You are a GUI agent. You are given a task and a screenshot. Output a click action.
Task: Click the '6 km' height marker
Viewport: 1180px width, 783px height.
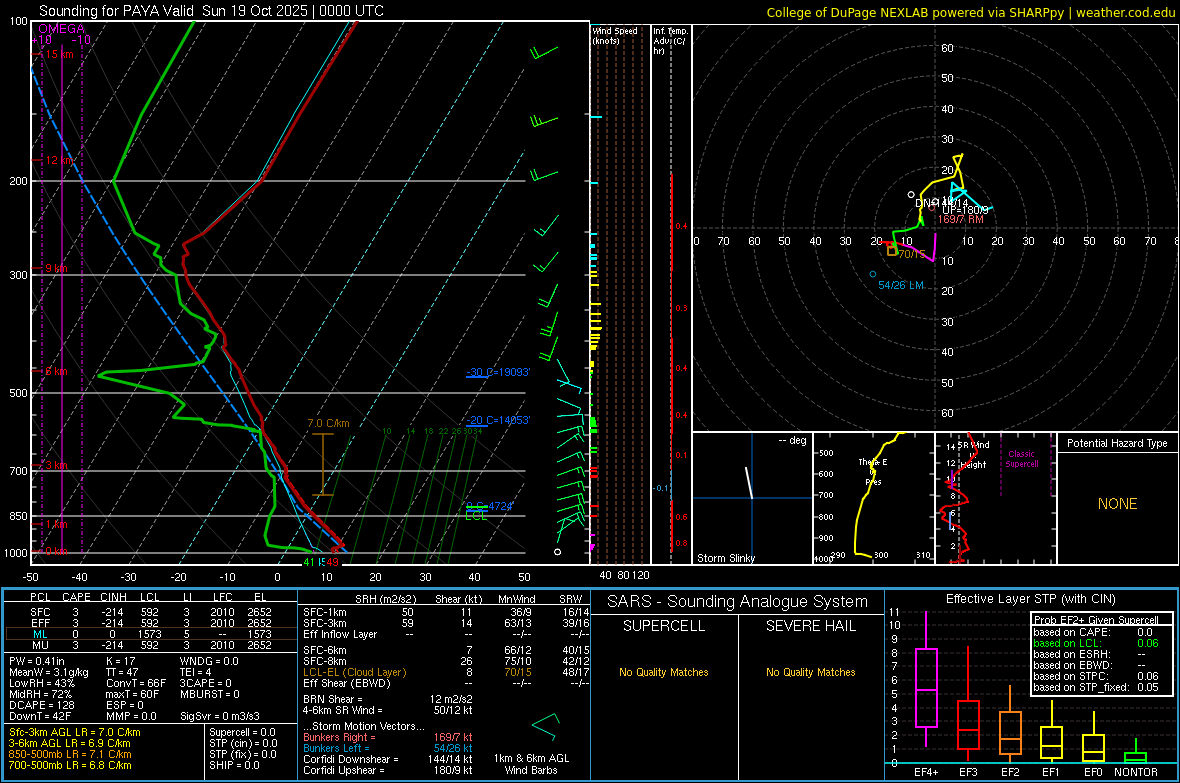point(56,371)
